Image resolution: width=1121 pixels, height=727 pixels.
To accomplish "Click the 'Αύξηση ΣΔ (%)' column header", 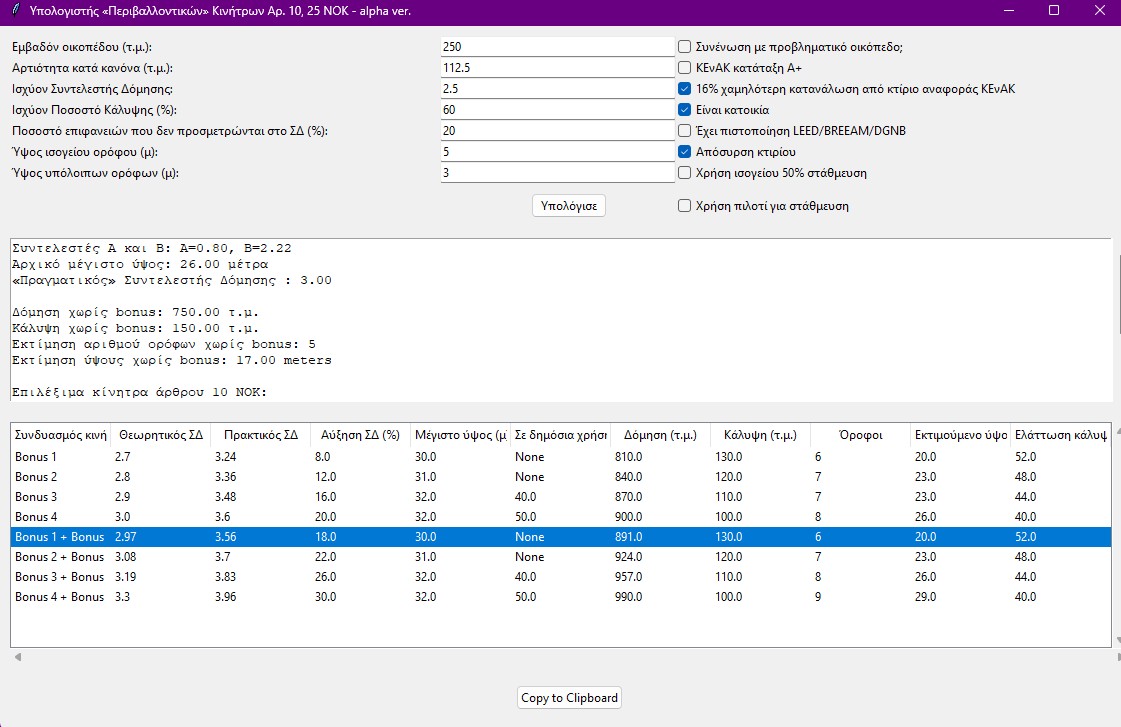I will (x=360, y=435).
